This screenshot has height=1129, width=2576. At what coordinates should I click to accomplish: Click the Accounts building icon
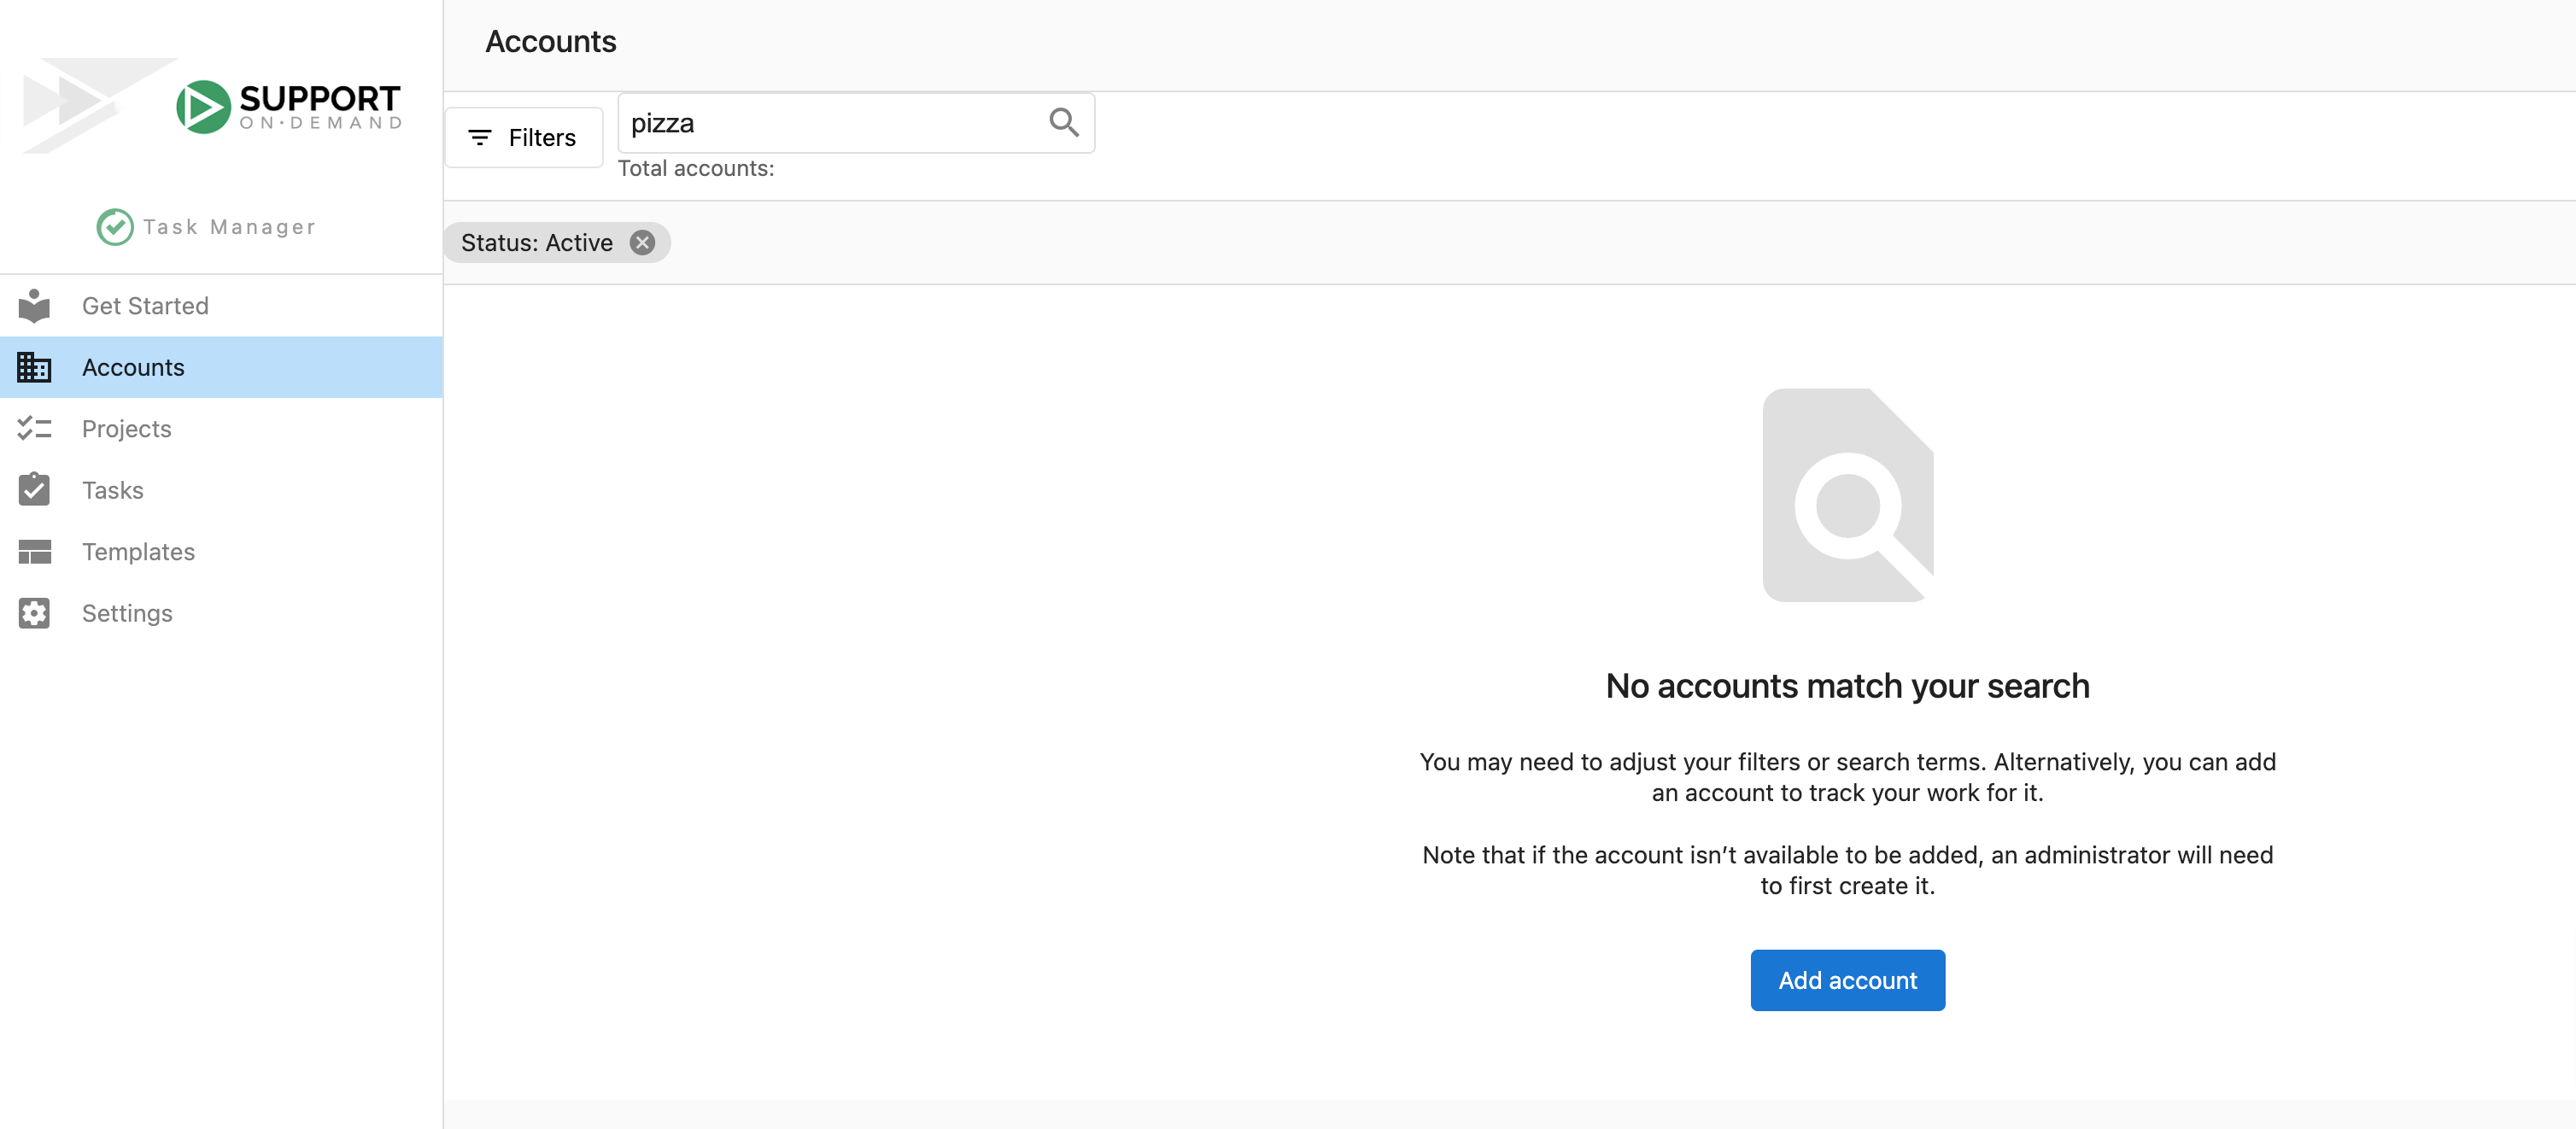click(x=34, y=367)
